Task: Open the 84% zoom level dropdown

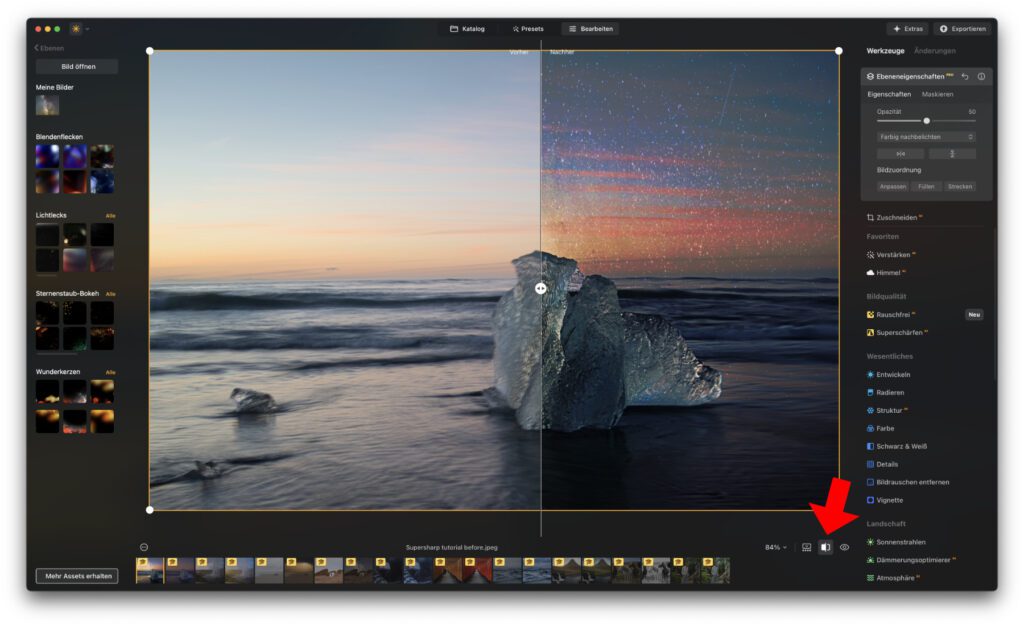Action: click(x=775, y=547)
